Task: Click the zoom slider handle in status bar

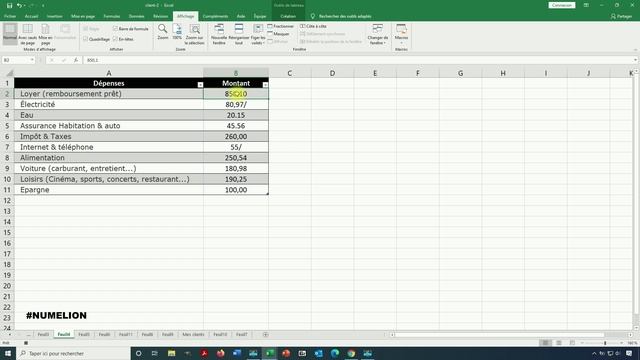Action: tap(605, 343)
